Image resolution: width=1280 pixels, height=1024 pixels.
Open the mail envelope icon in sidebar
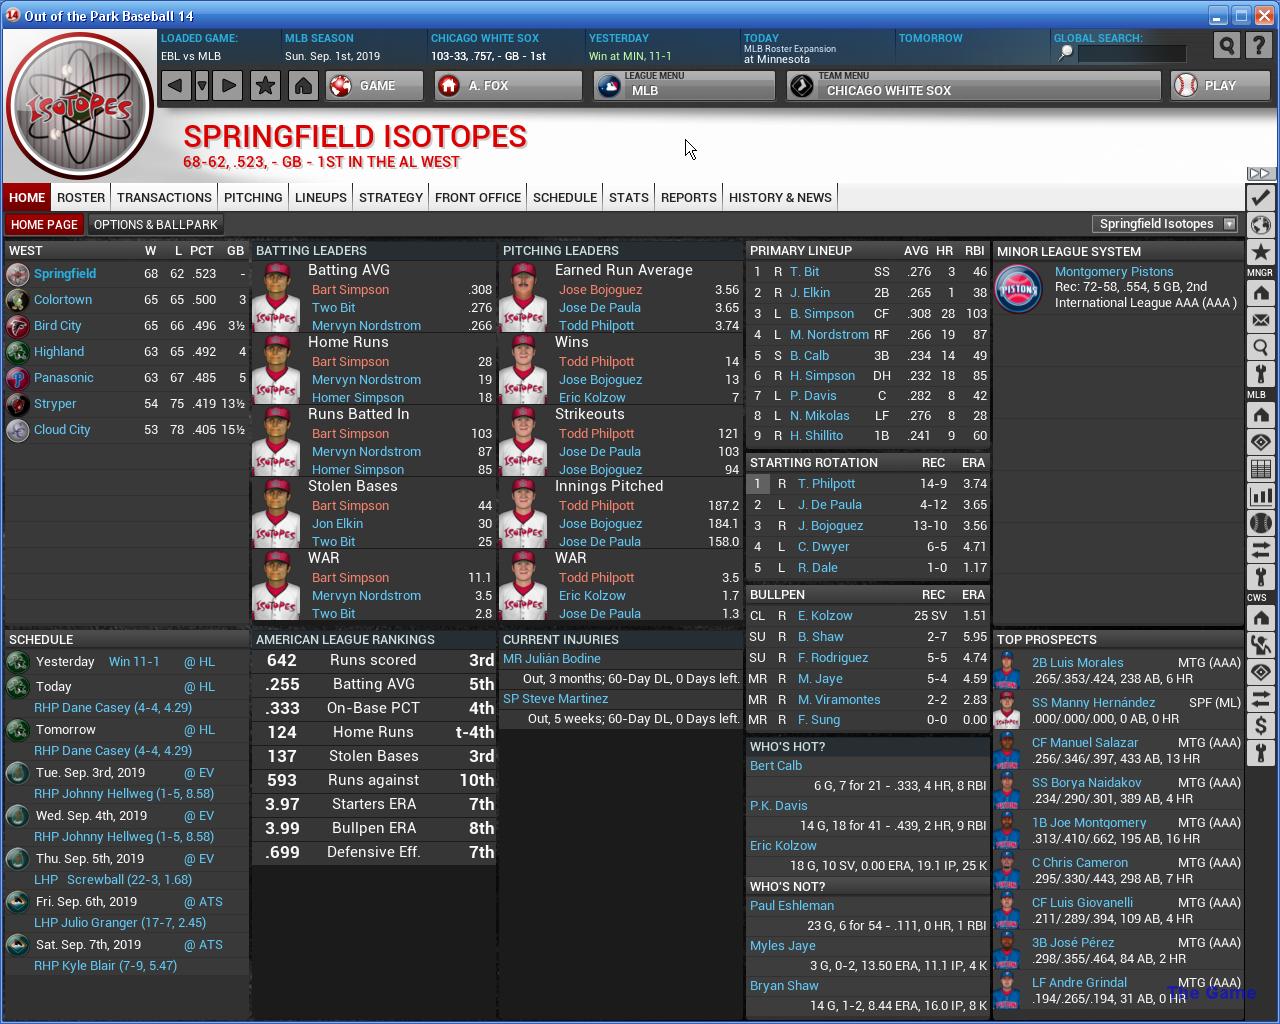click(1260, 320)
